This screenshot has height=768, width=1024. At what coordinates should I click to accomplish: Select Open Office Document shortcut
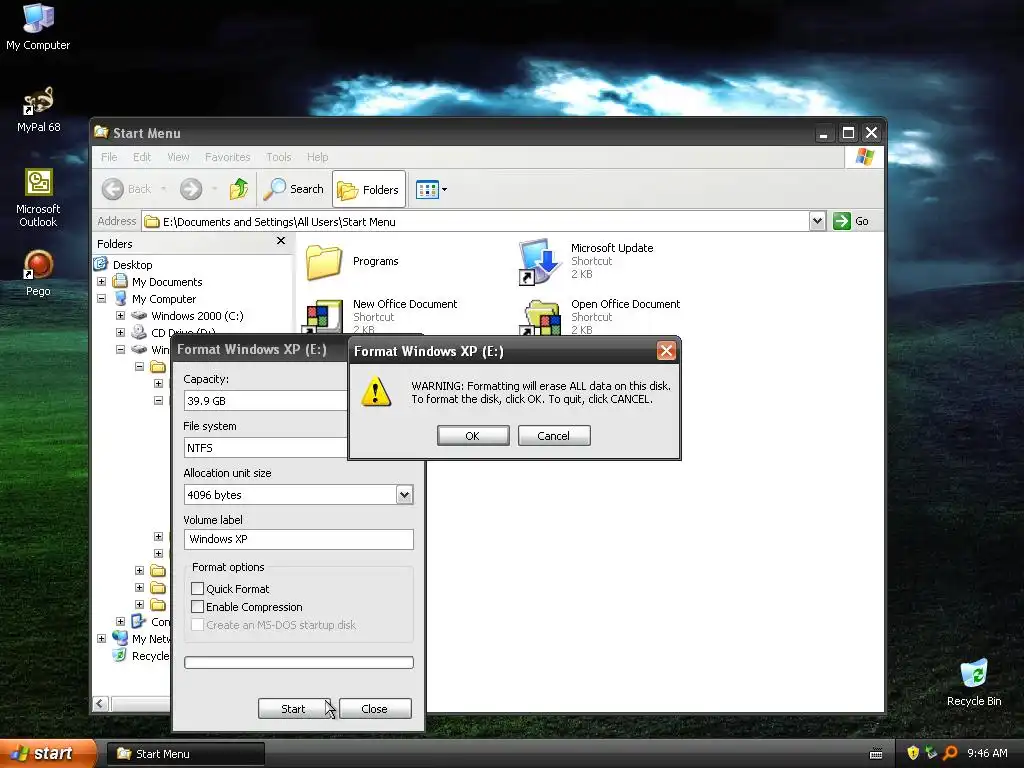[601, 317]
